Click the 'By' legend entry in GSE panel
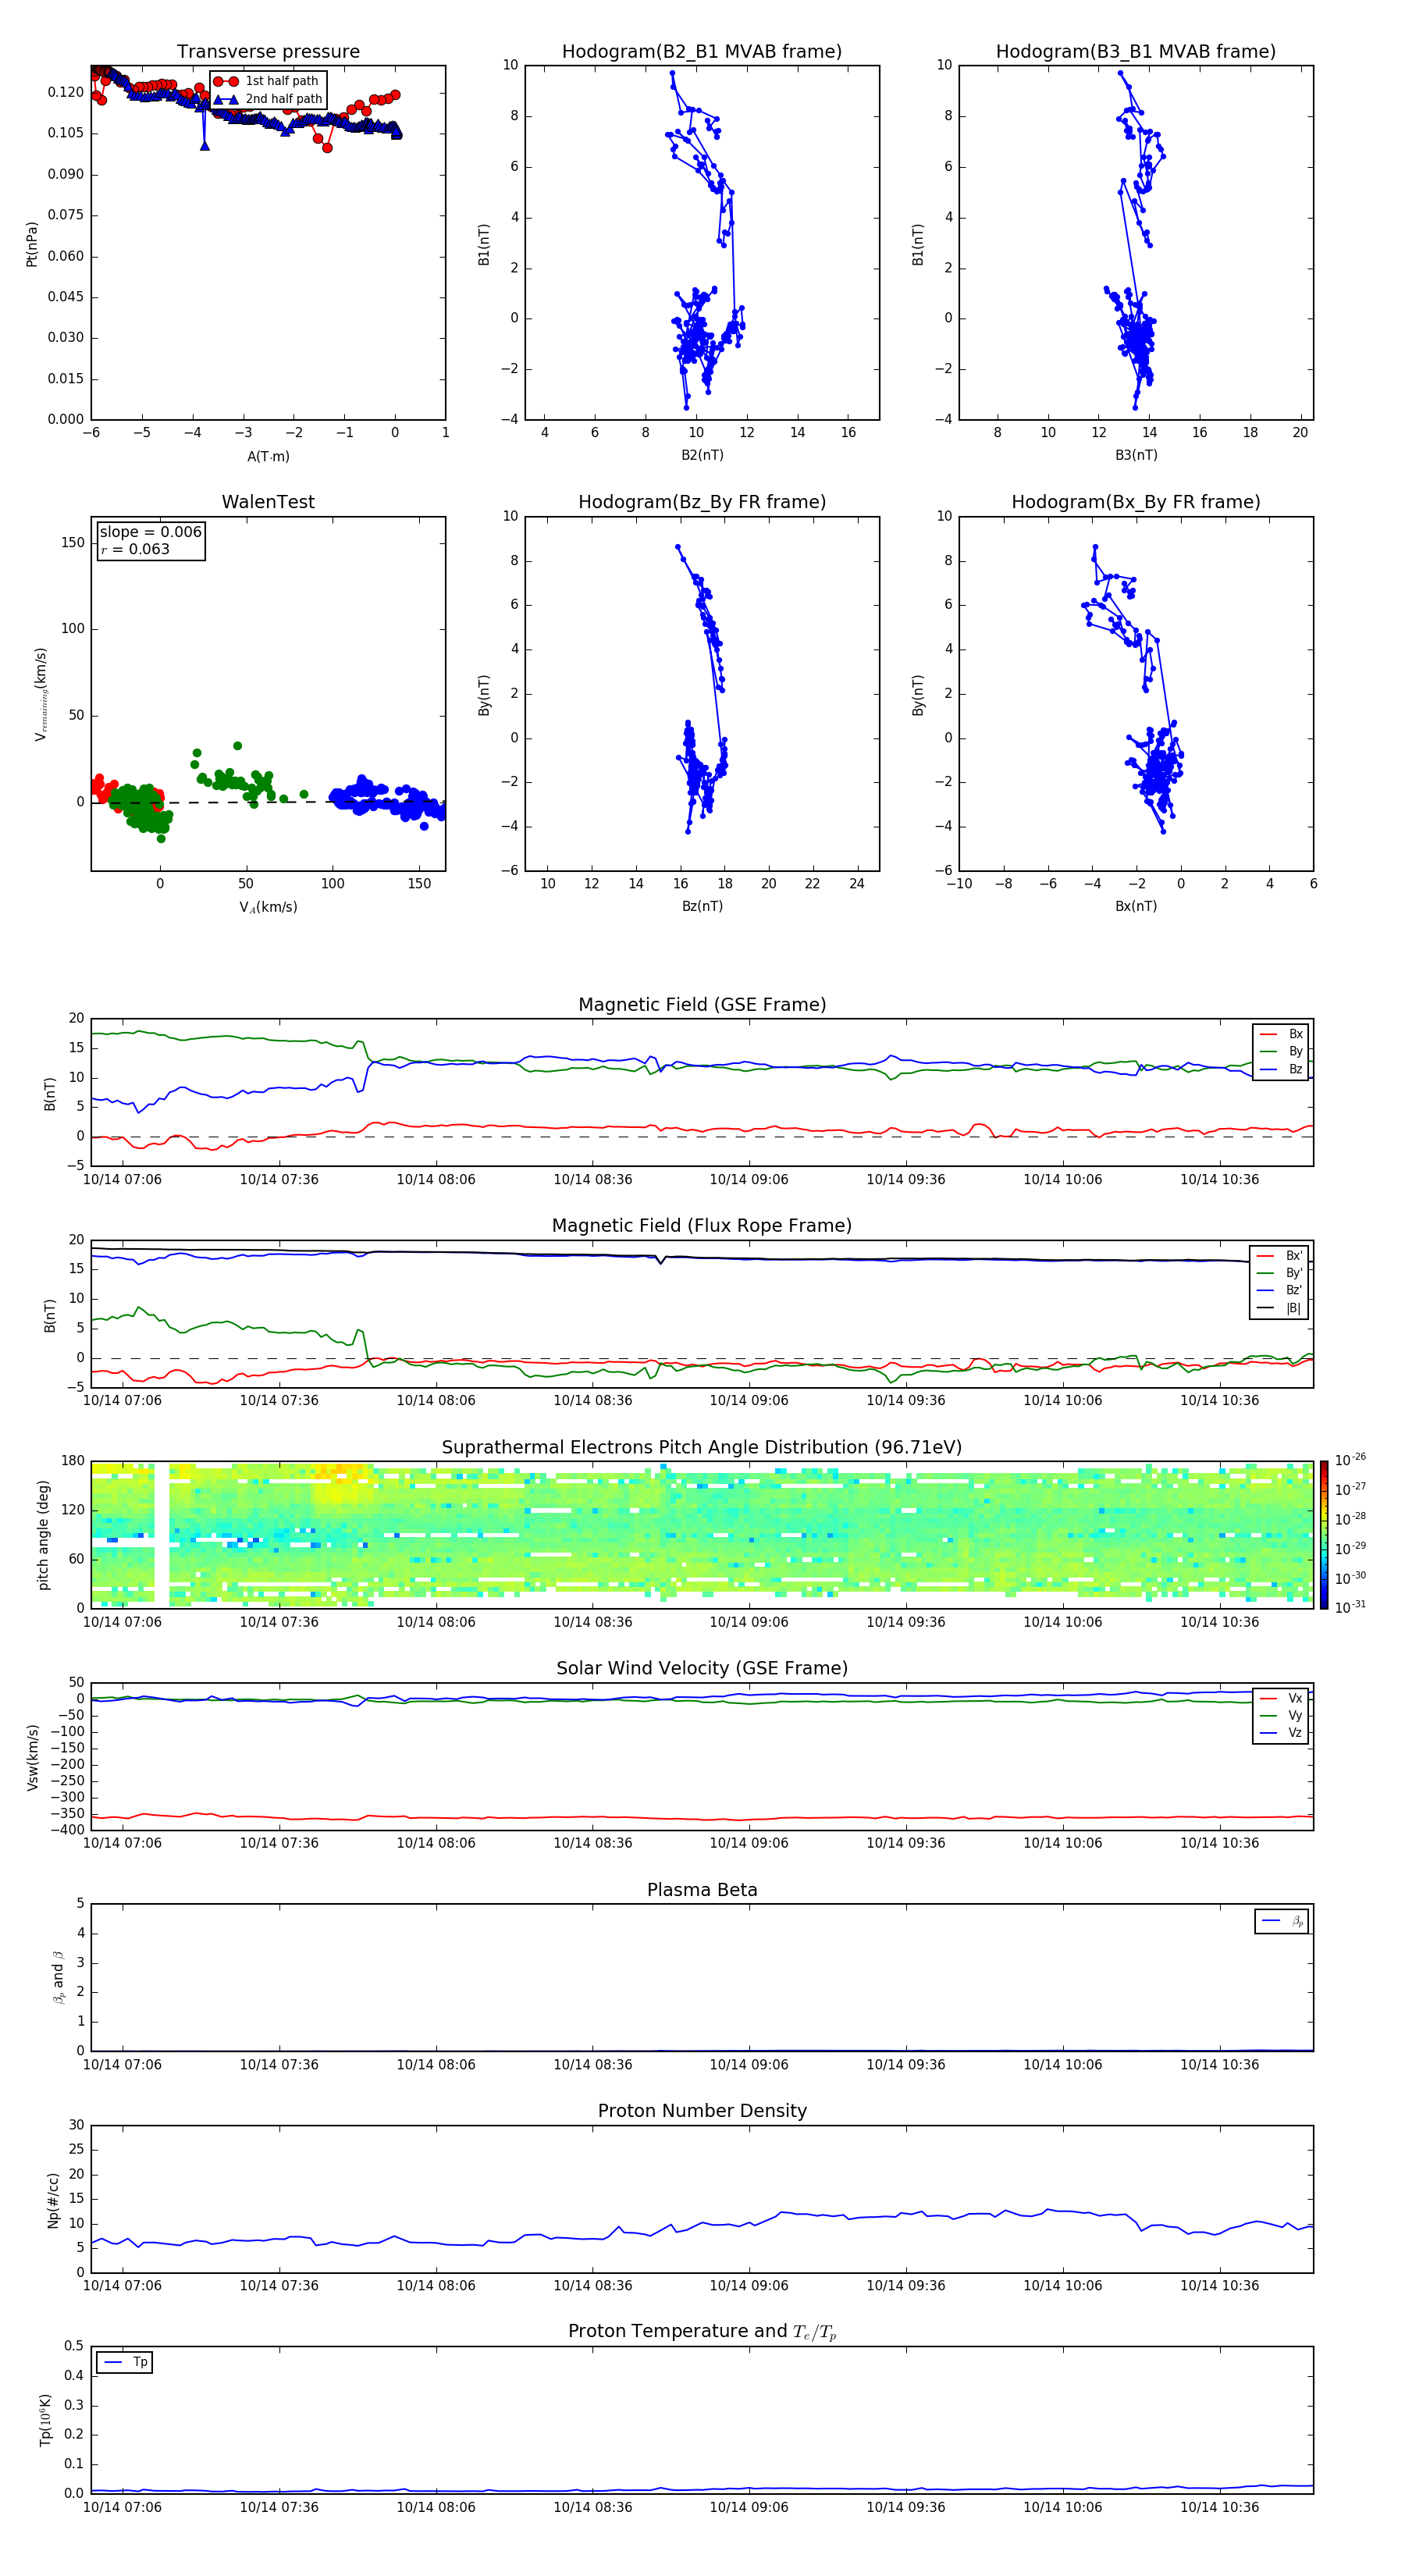Image resolution: width=1405 pixels, height=2576 pixels. click(x=1281, y=1051)
